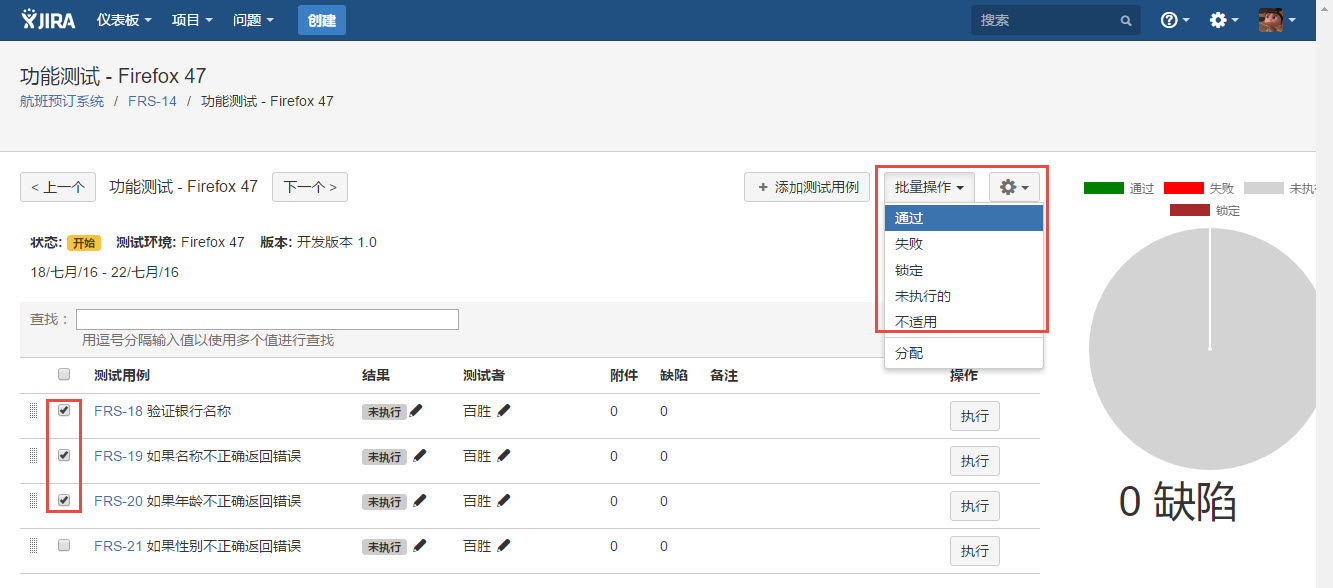
Task: Execute test FRS-19
Action: pos(975,461)
